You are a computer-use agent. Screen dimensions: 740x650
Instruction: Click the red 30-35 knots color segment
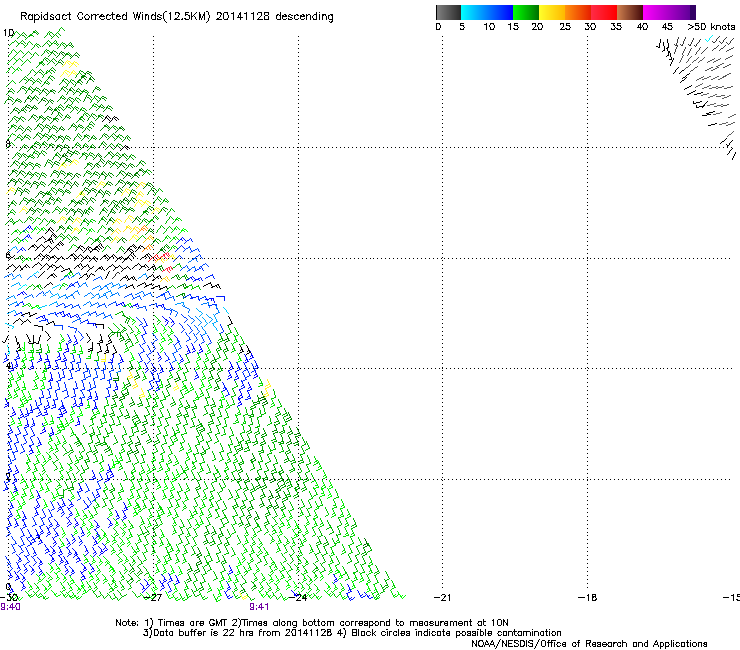point(604,12)
